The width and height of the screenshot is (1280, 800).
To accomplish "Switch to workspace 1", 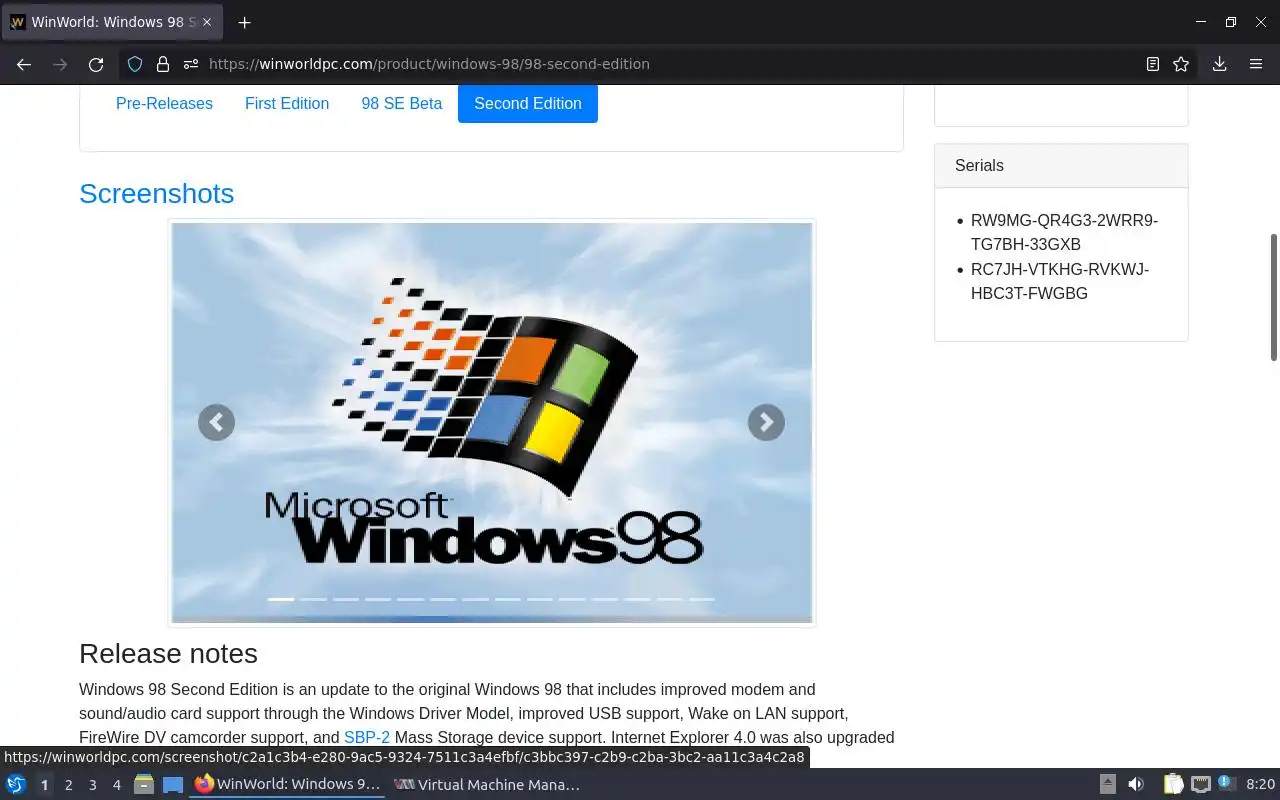I will (44, 785).
